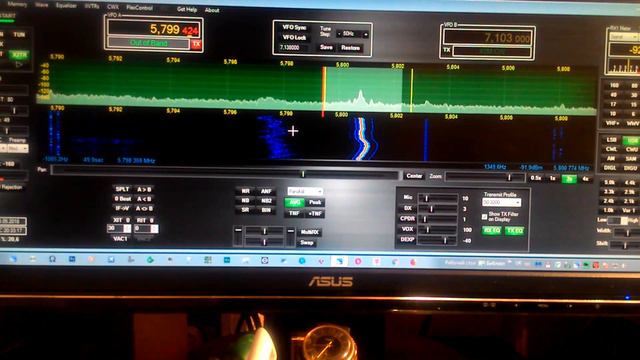Screen dimensions: 640x360
Task: Toggle the RX EQ button
Action: 491,231
